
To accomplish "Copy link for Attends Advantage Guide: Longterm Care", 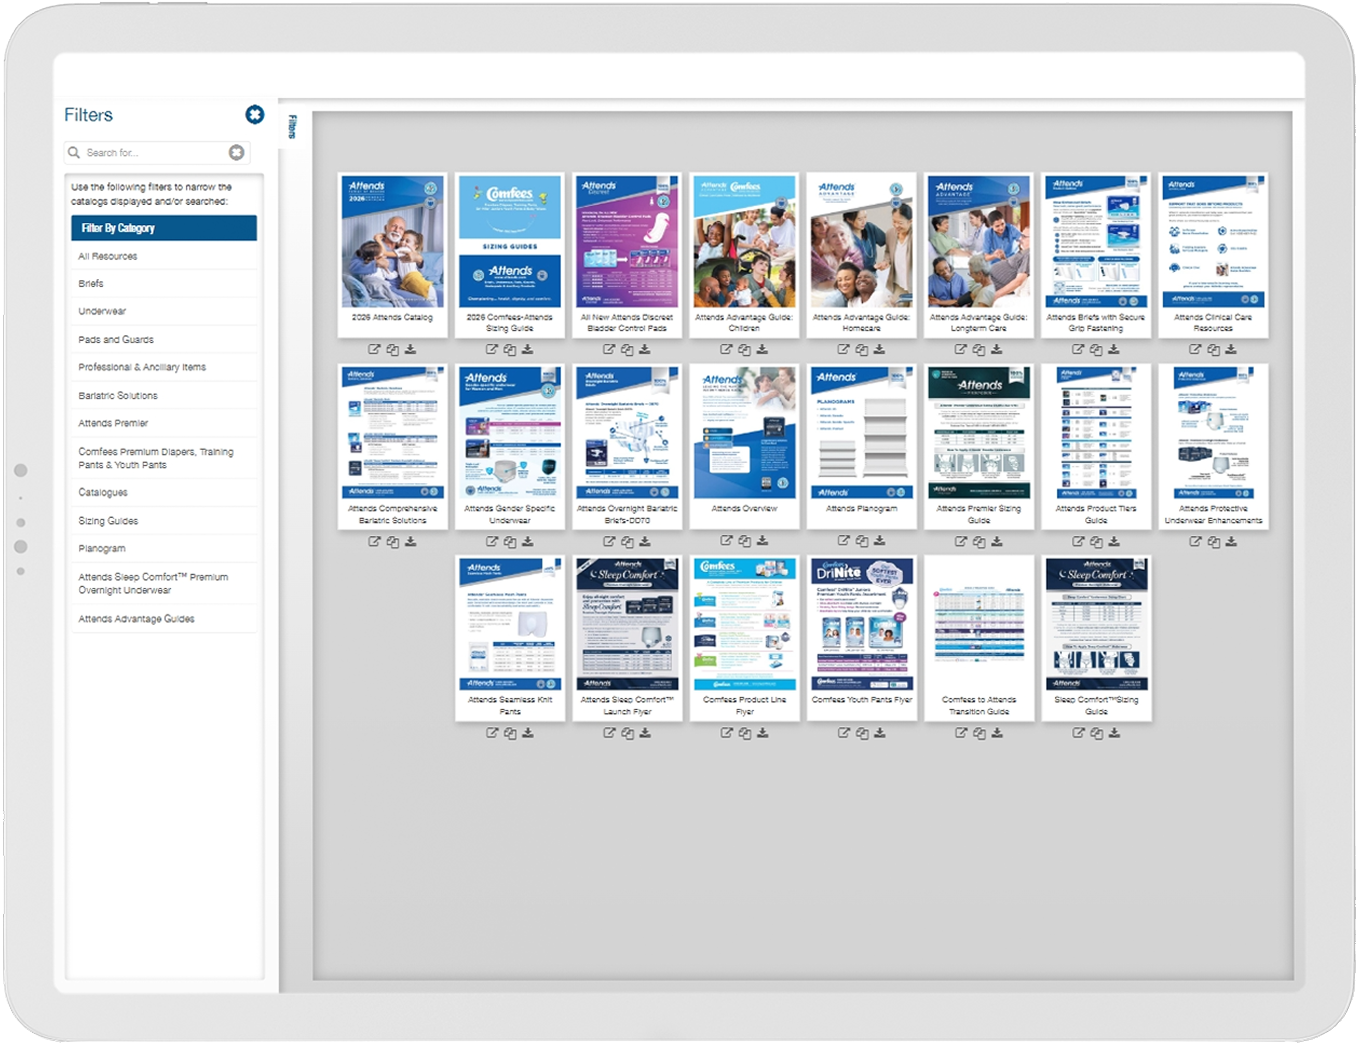I will (979, 350).
